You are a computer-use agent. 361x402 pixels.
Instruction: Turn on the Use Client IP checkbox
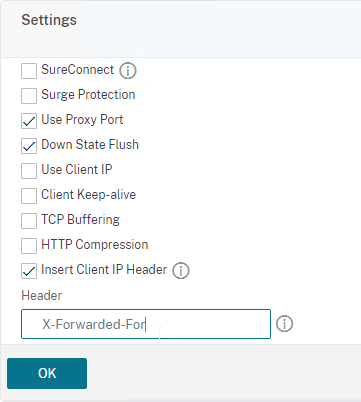click(29, 171)
